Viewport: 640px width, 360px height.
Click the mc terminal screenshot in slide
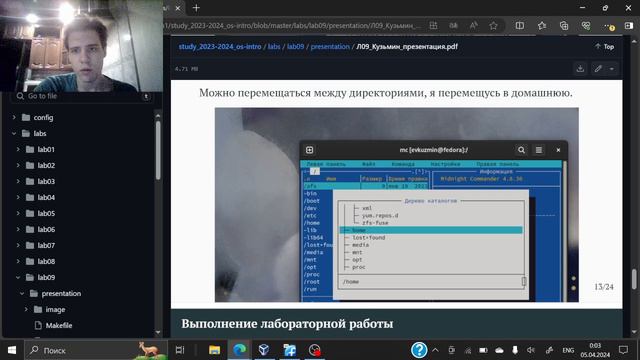click(x=396, y=205)
